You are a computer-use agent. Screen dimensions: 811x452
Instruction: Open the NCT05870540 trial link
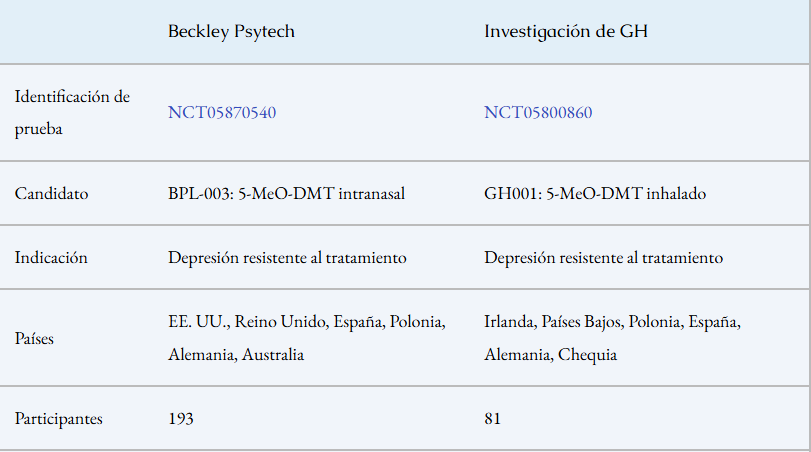coord(222,112)
